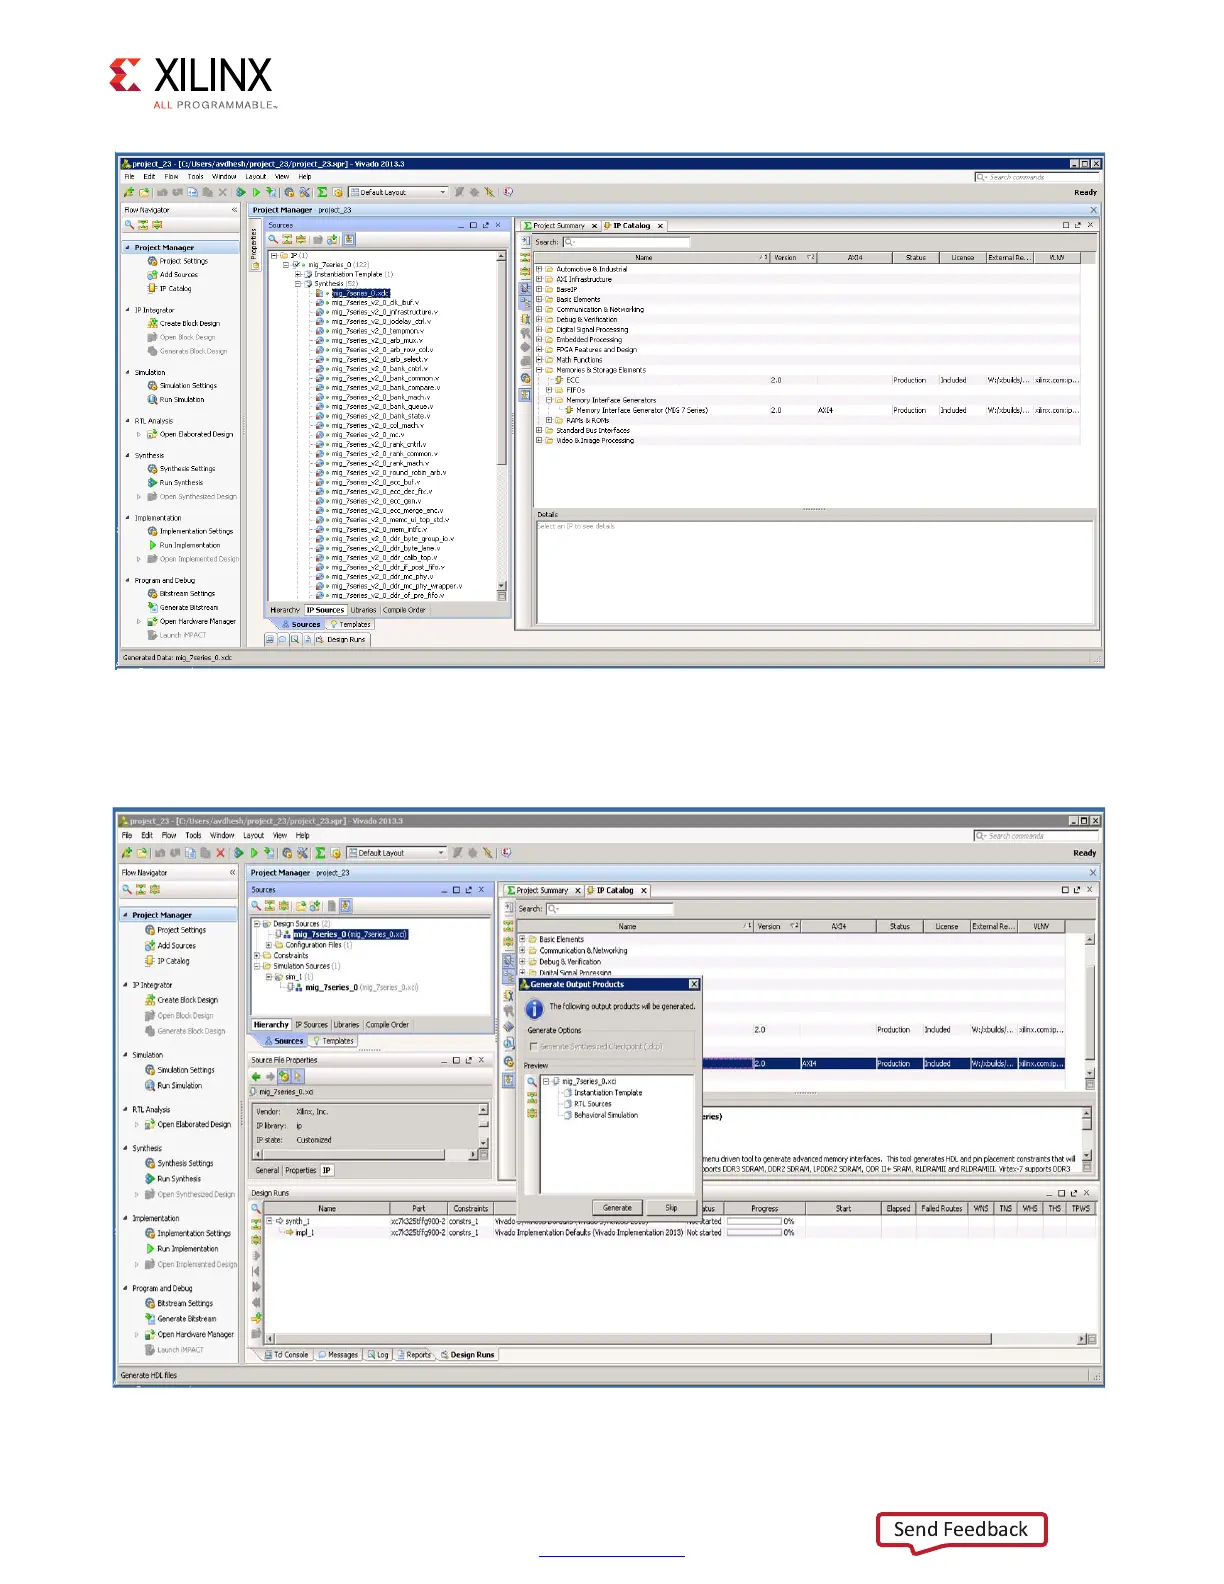The width and height of the screenshot is (1224, 1584).
Task: Click search icon in upper Vivado Sources toolbar
Action: click(x=273, y=240)
